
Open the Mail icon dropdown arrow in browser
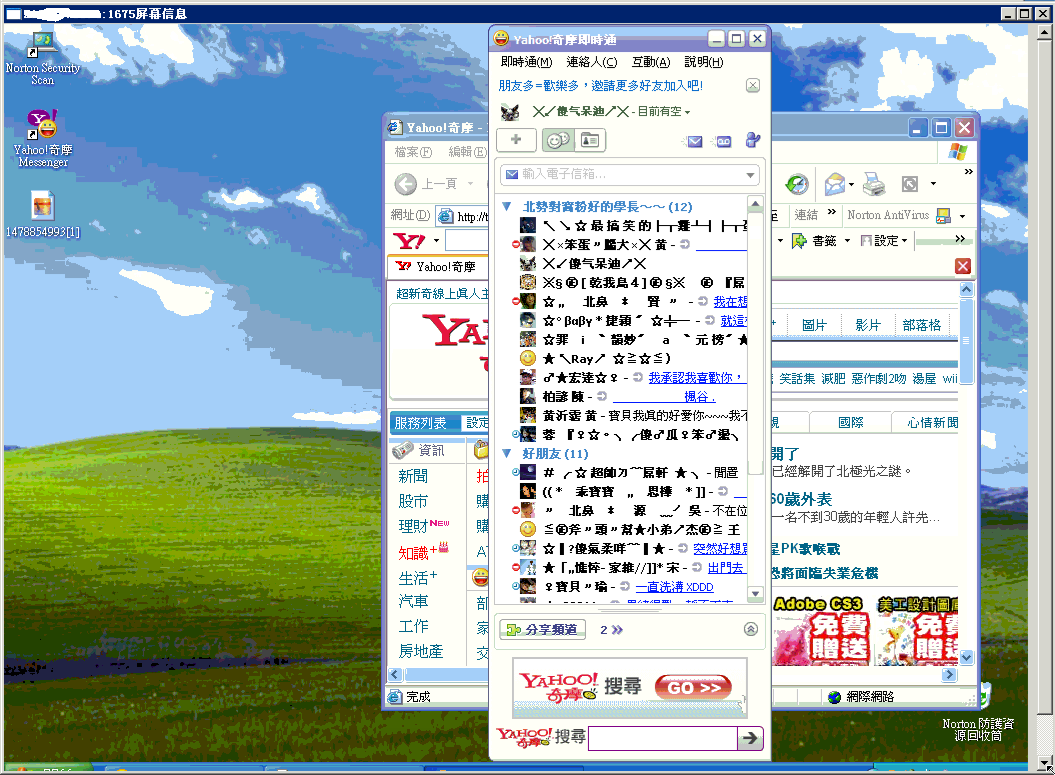coord(851,184)
